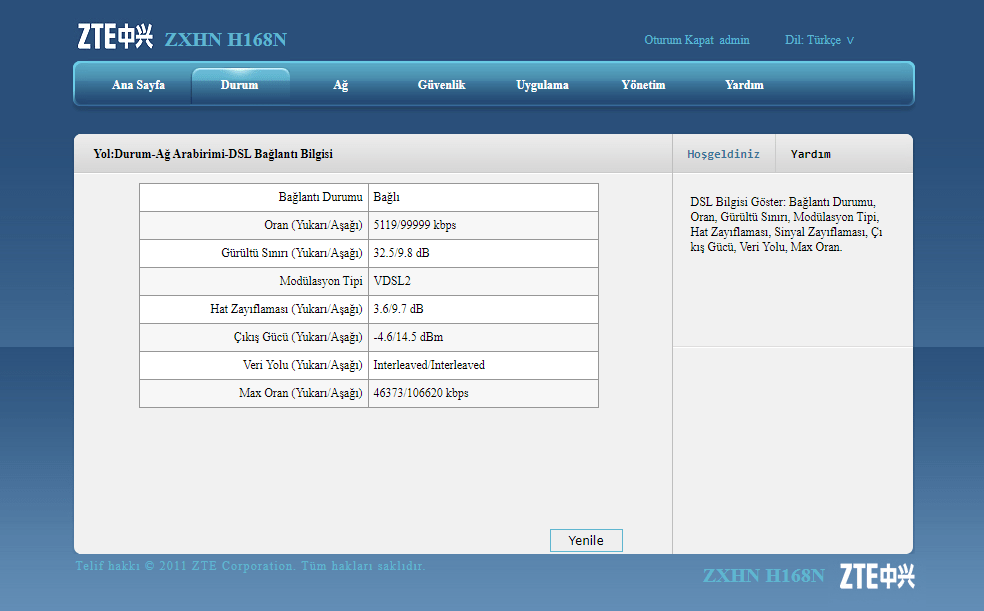Select the Bağlı connection status value

387,197
